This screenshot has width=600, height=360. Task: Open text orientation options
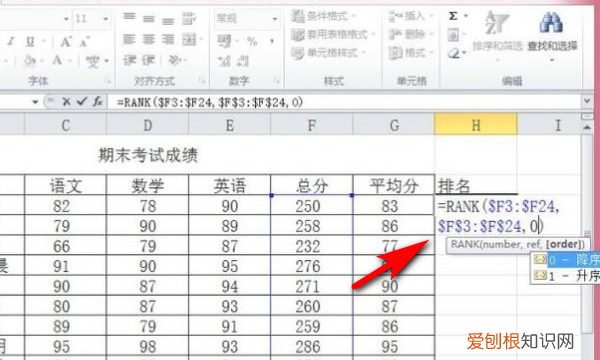point(174,60)
